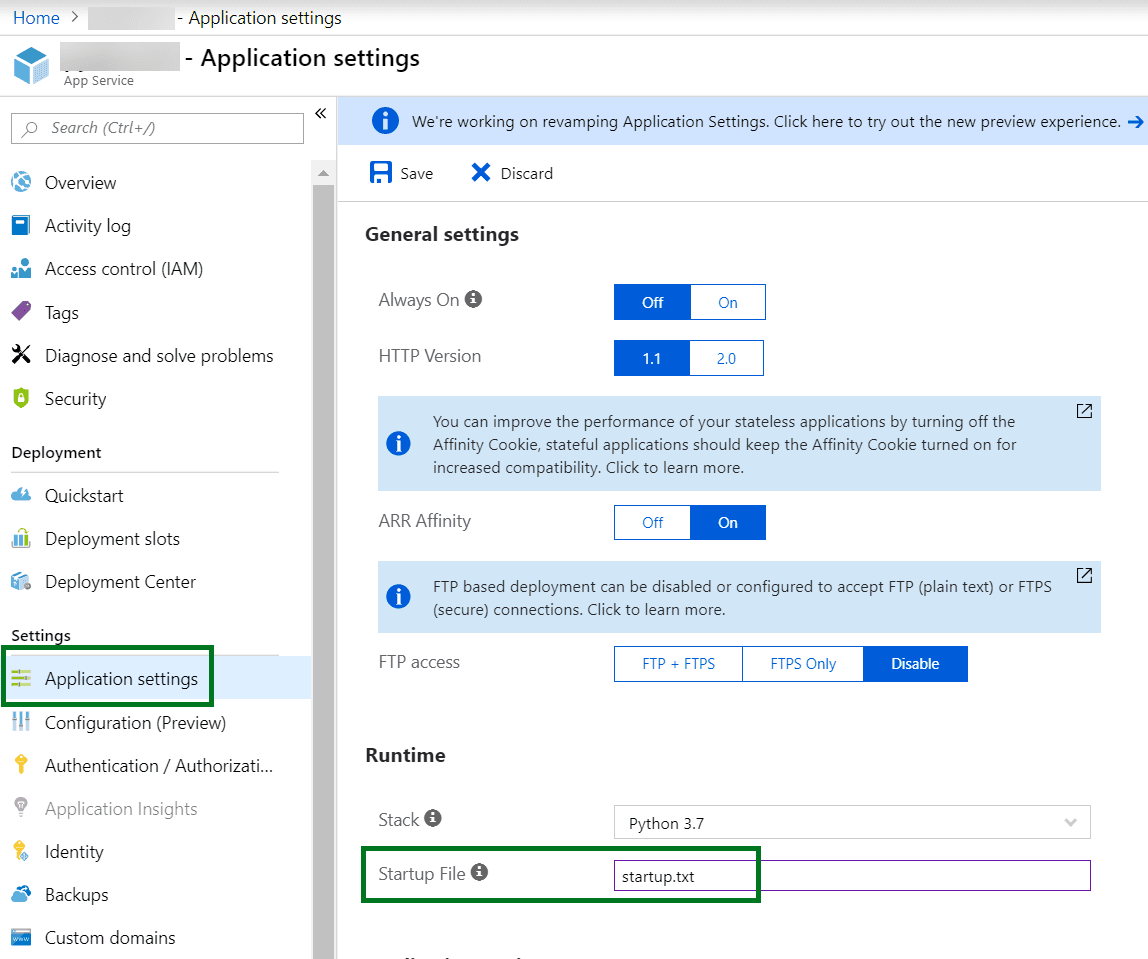Open Custom domains in sidebar
The height and width of the screenshot is (959, 1148).
[110, 938]
